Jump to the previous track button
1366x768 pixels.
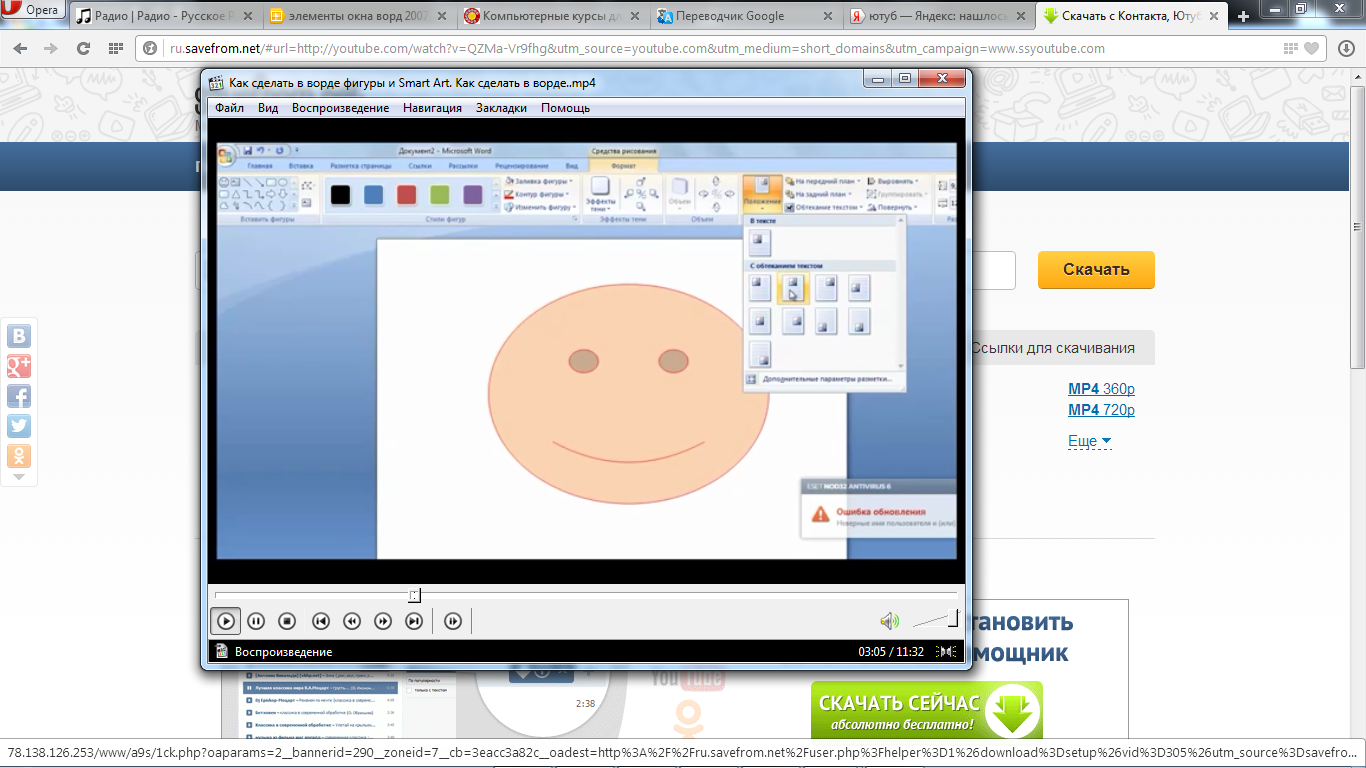tap(320, 621)
